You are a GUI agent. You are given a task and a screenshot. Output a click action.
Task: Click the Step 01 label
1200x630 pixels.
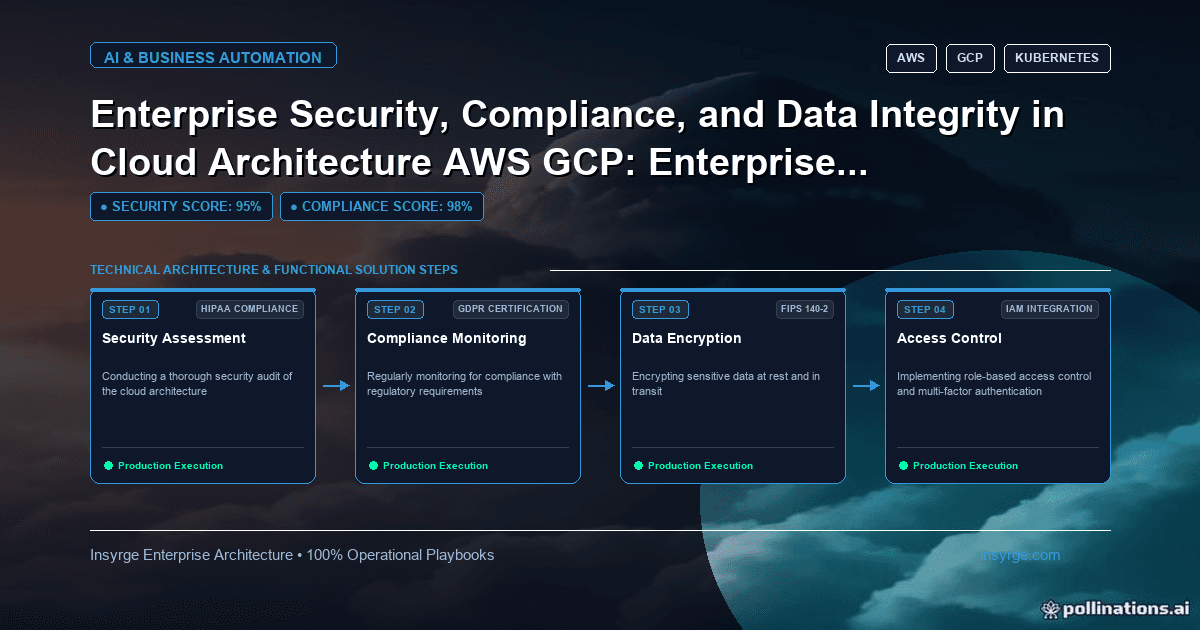130,309
